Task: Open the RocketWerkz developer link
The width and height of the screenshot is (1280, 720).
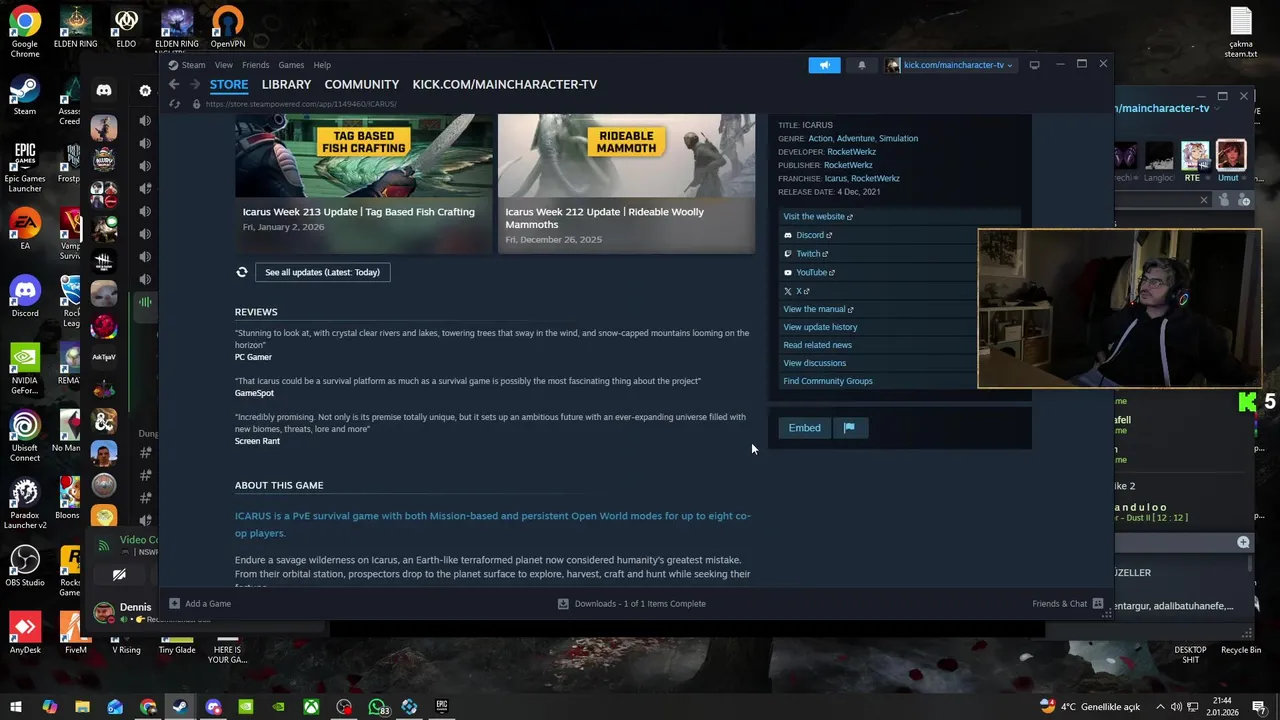Action: (x=851, y=152)
